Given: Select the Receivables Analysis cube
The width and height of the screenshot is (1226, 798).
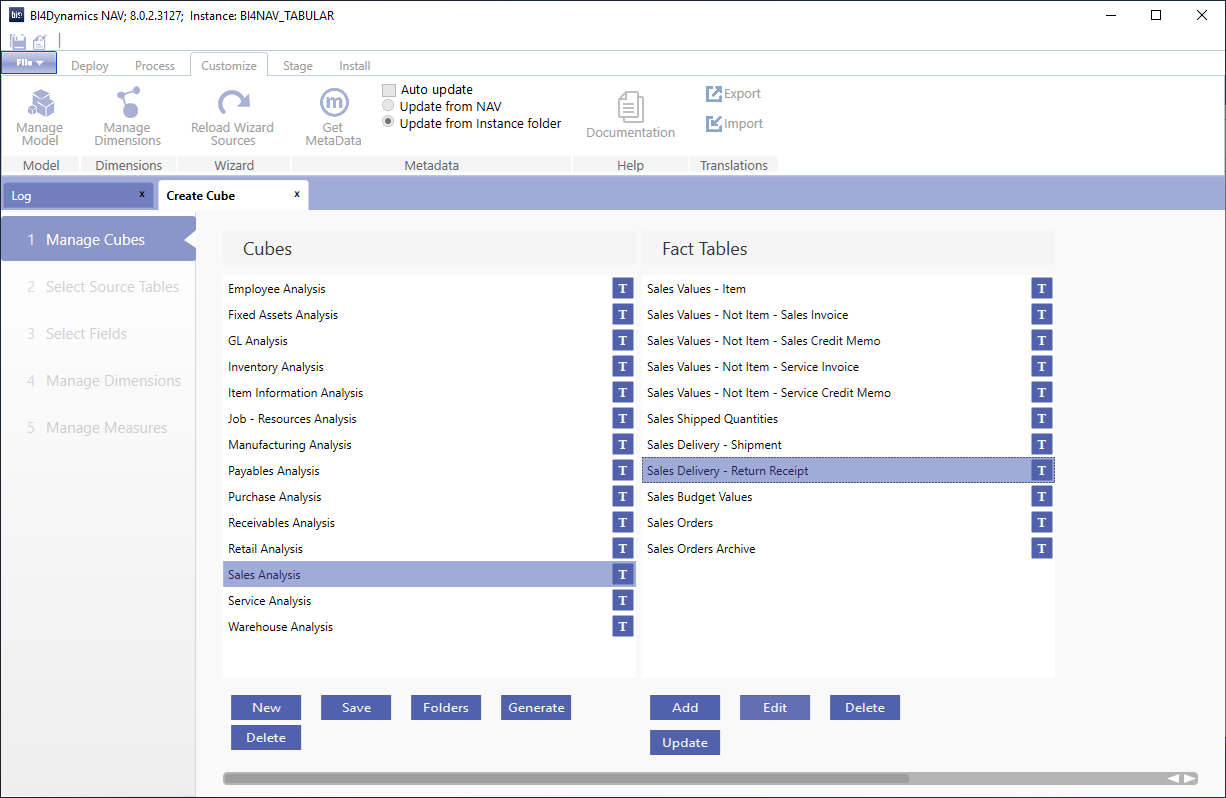Looking at the screenshot, I should [429, 523].
